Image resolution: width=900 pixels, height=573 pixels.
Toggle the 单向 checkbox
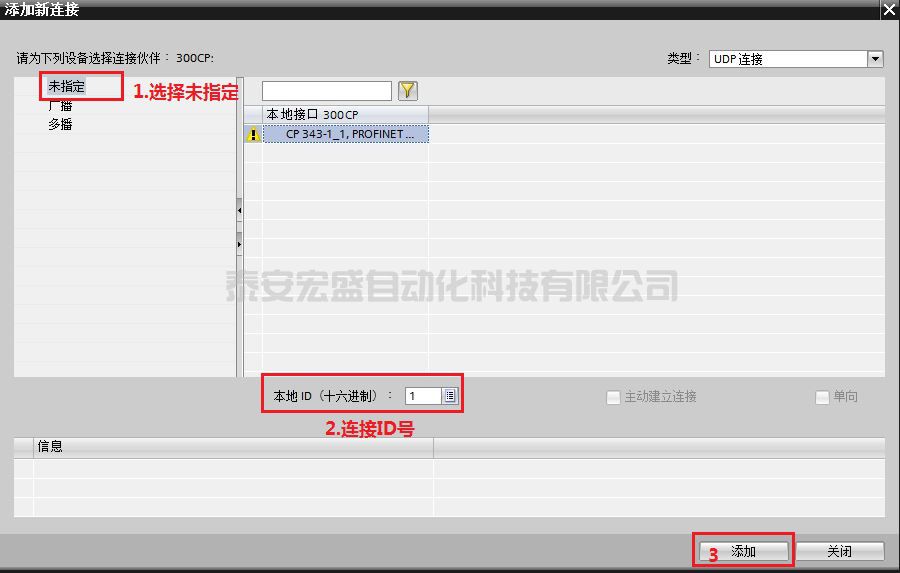[x=822, y=397]
